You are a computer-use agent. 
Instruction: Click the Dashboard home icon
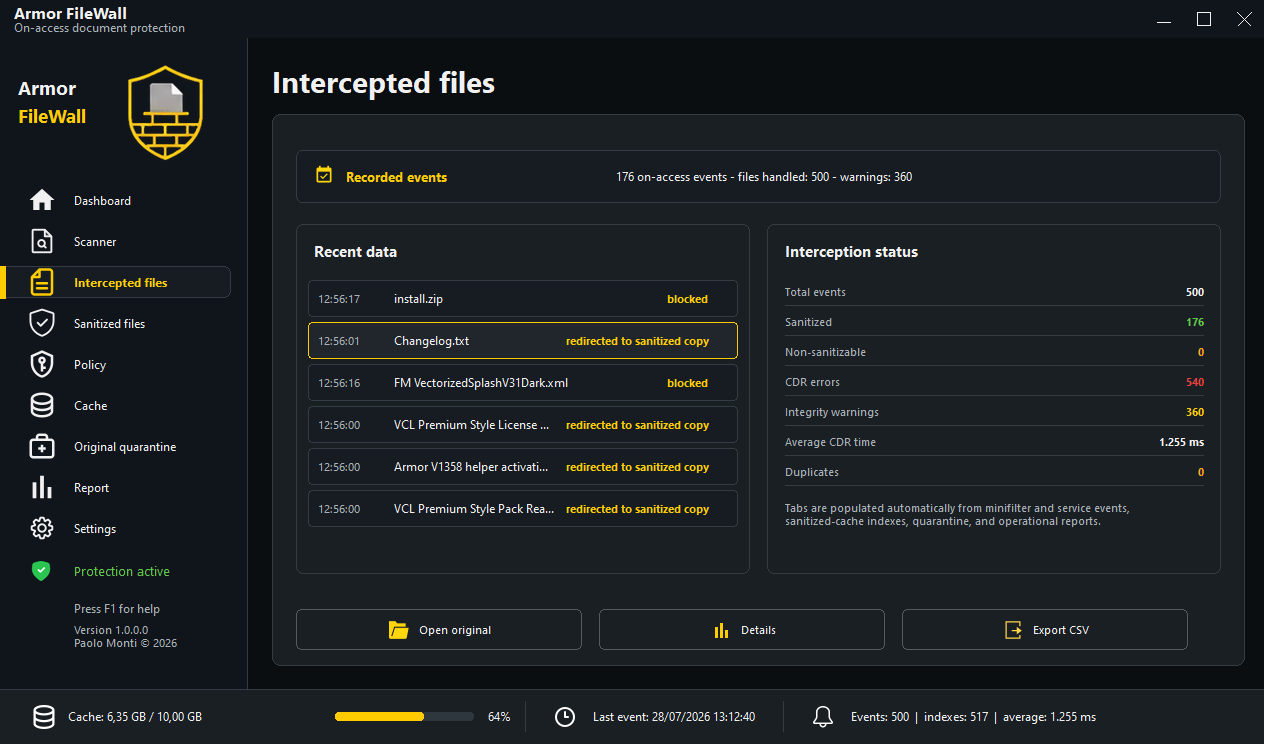click(x=42, y=200)
